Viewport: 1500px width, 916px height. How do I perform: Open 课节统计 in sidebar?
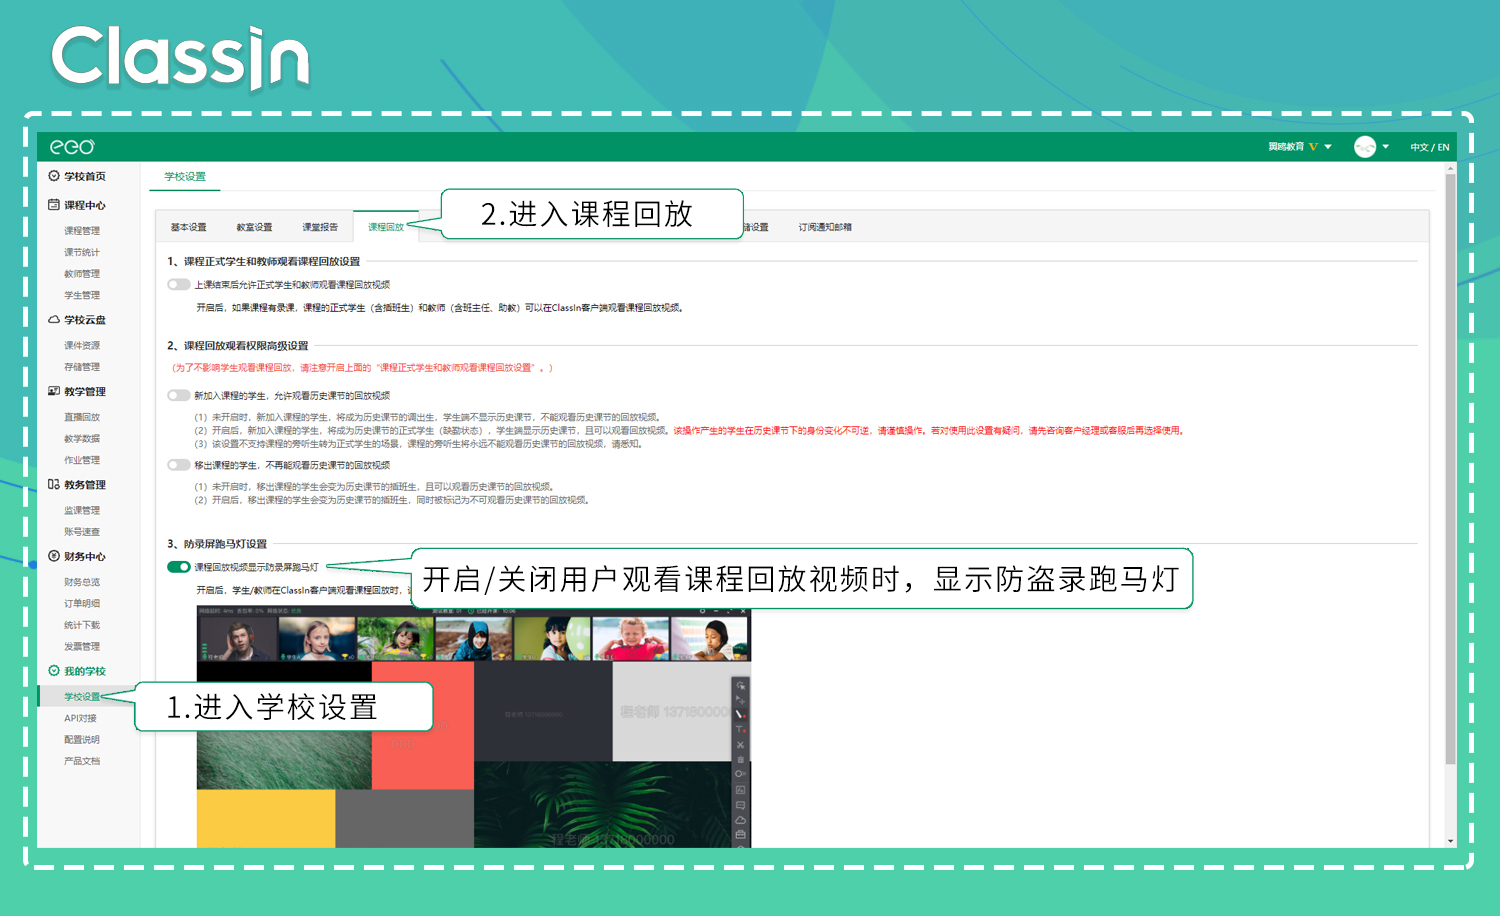coord(82,252)
